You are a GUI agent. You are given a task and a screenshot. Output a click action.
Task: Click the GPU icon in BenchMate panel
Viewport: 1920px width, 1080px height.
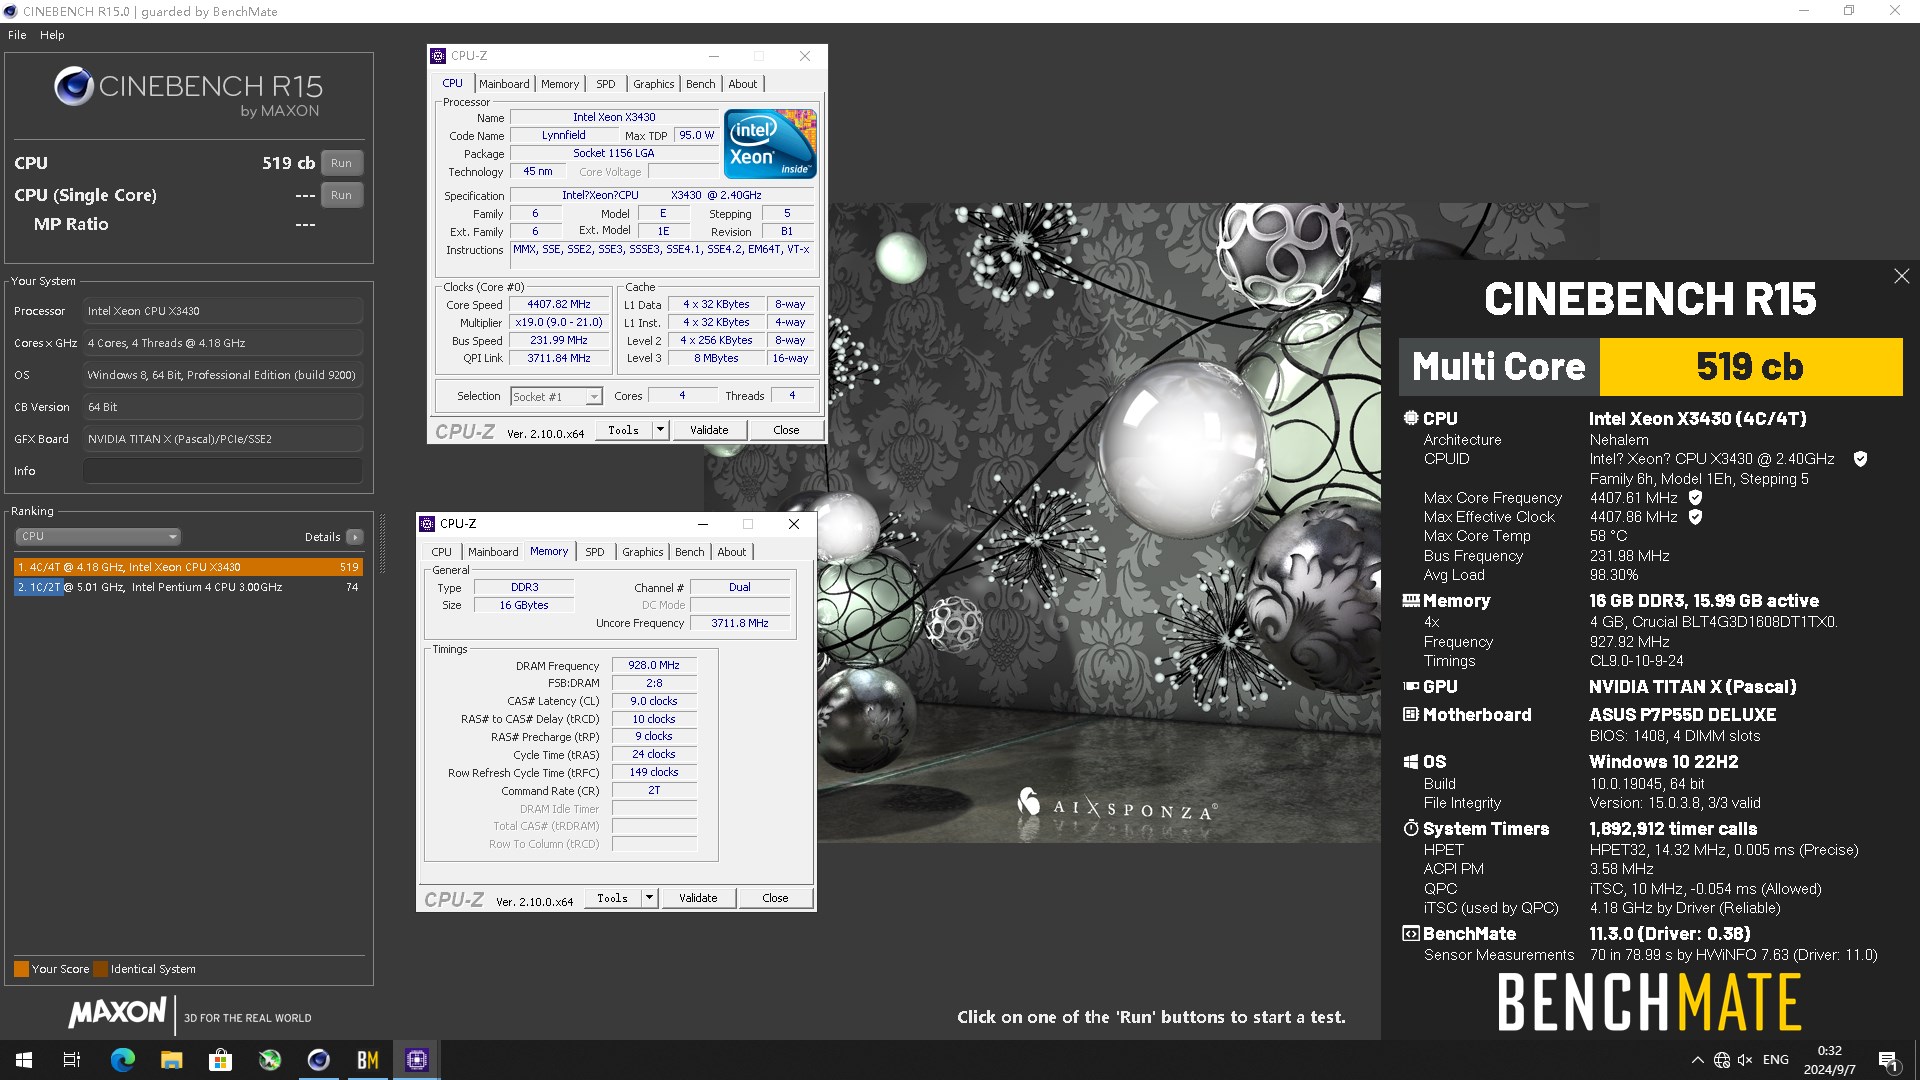(x=1411, y=686)
